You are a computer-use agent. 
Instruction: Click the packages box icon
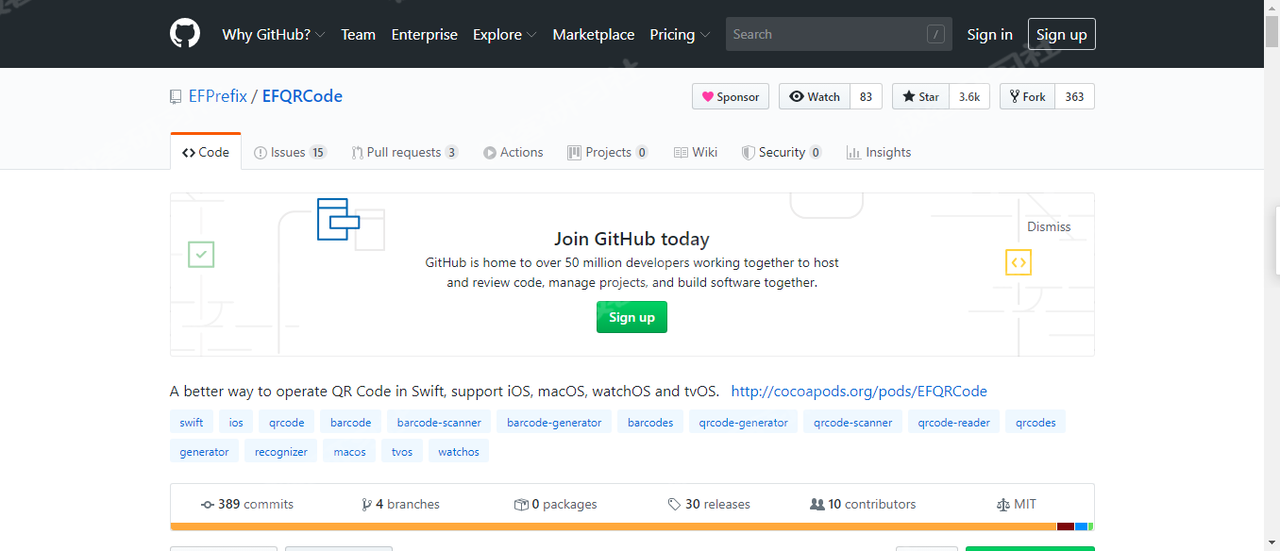[x=520, y=504]
